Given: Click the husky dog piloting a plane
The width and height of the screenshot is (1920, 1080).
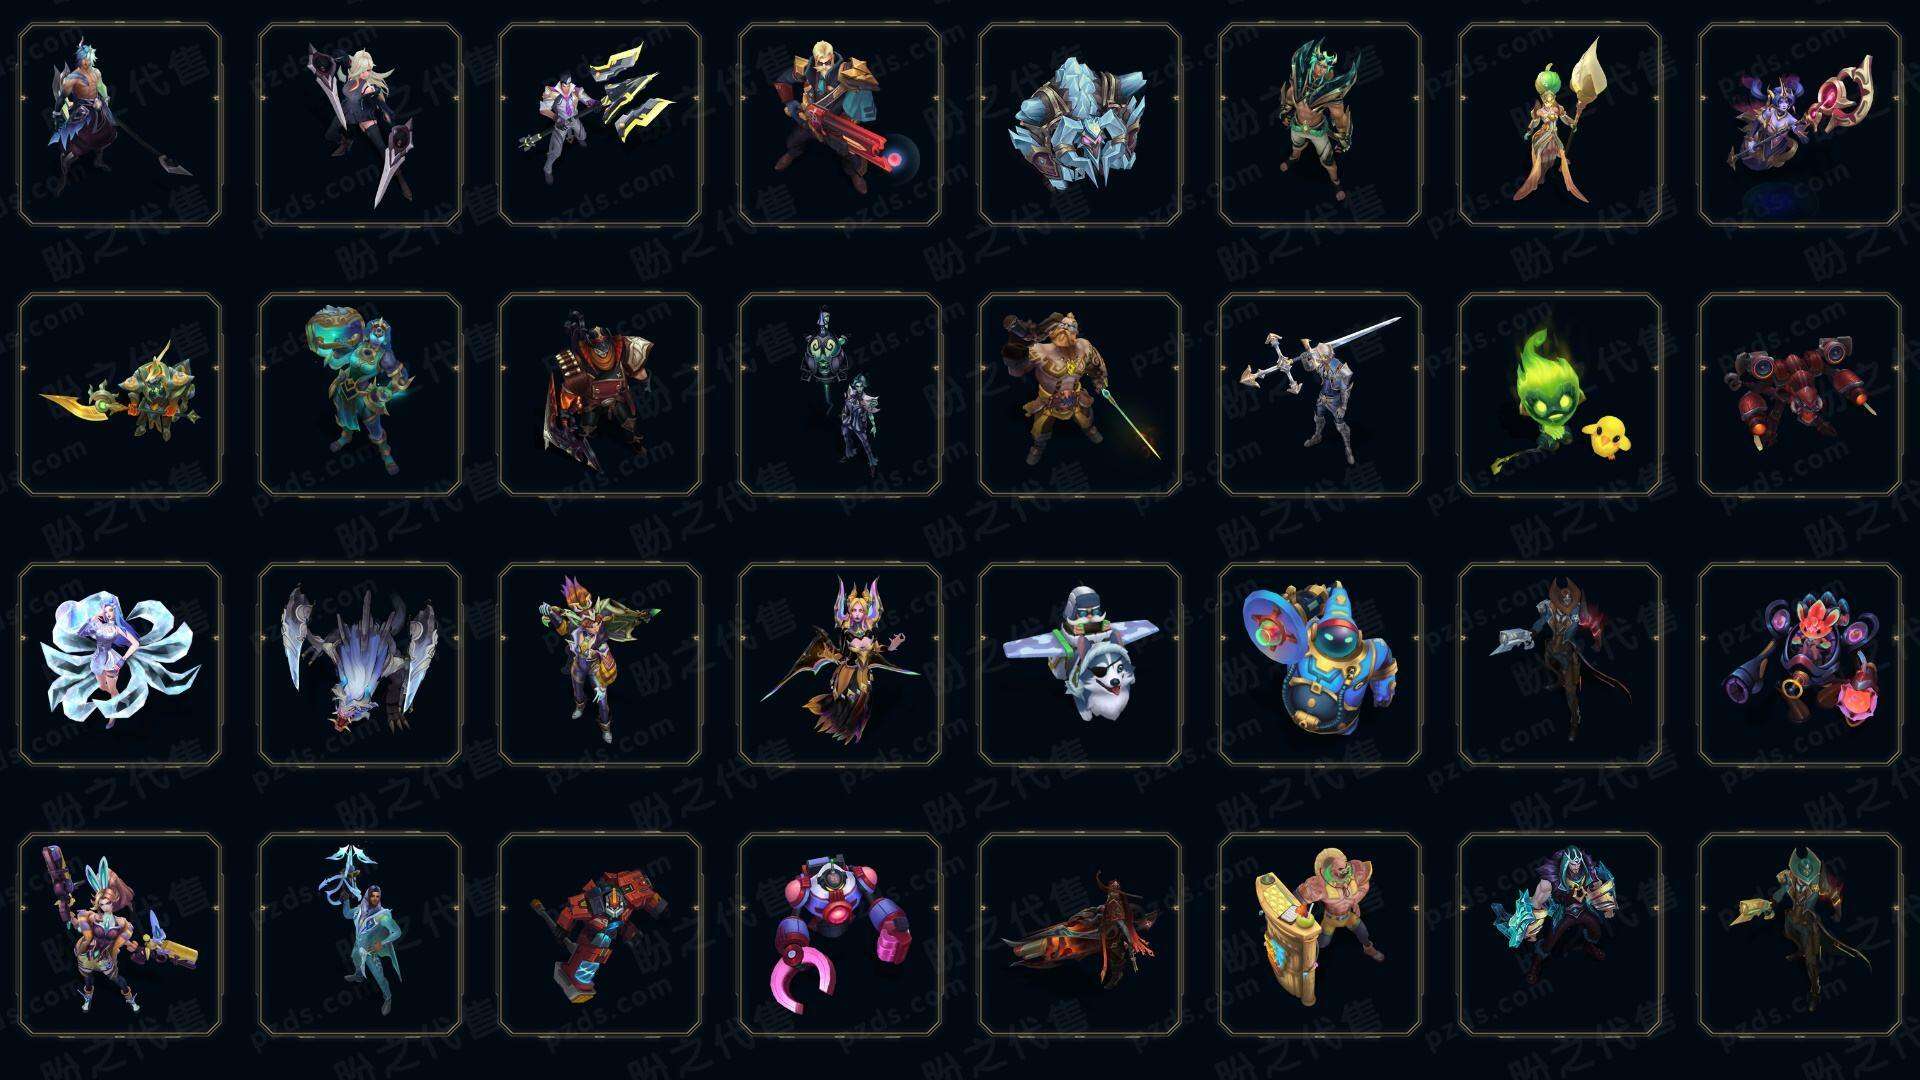Looking at the screenshot, I should point(1080,664).
